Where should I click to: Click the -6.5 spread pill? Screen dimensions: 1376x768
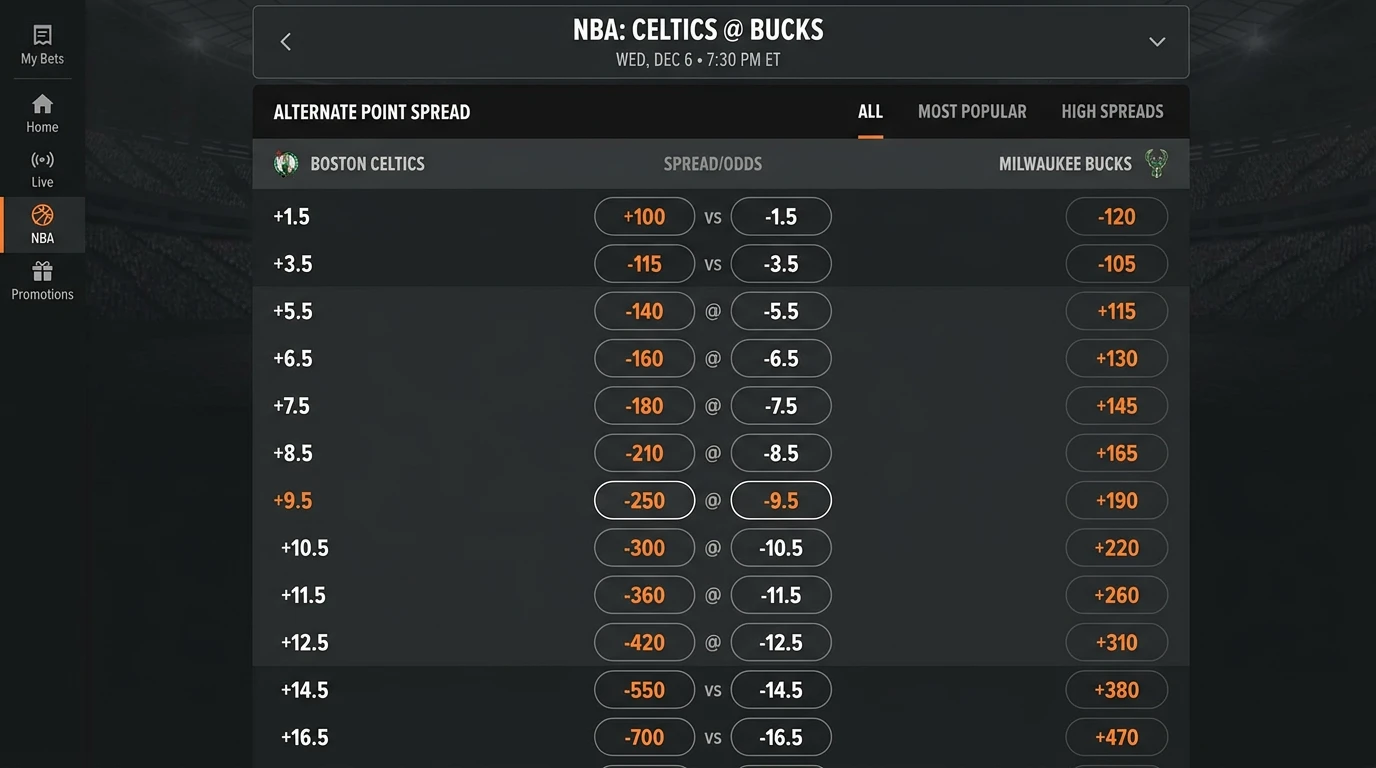[781, 358]
